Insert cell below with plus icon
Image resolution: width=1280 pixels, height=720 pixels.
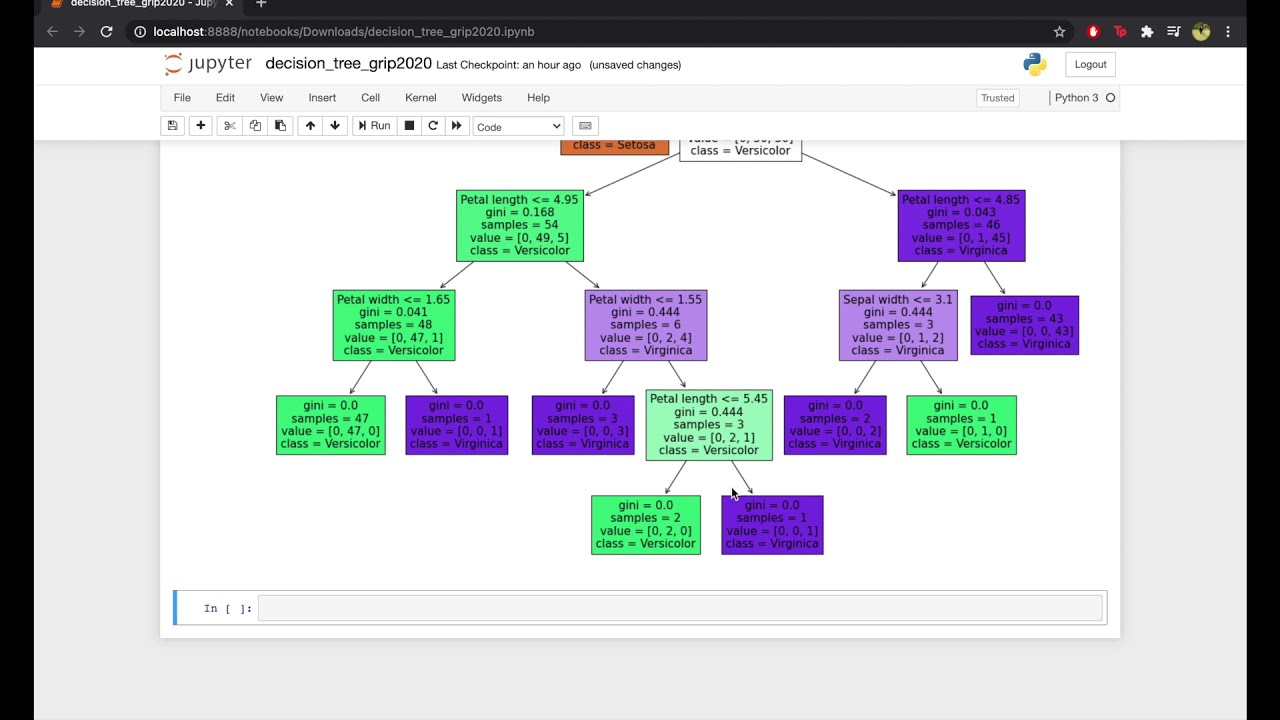(200, 126)
